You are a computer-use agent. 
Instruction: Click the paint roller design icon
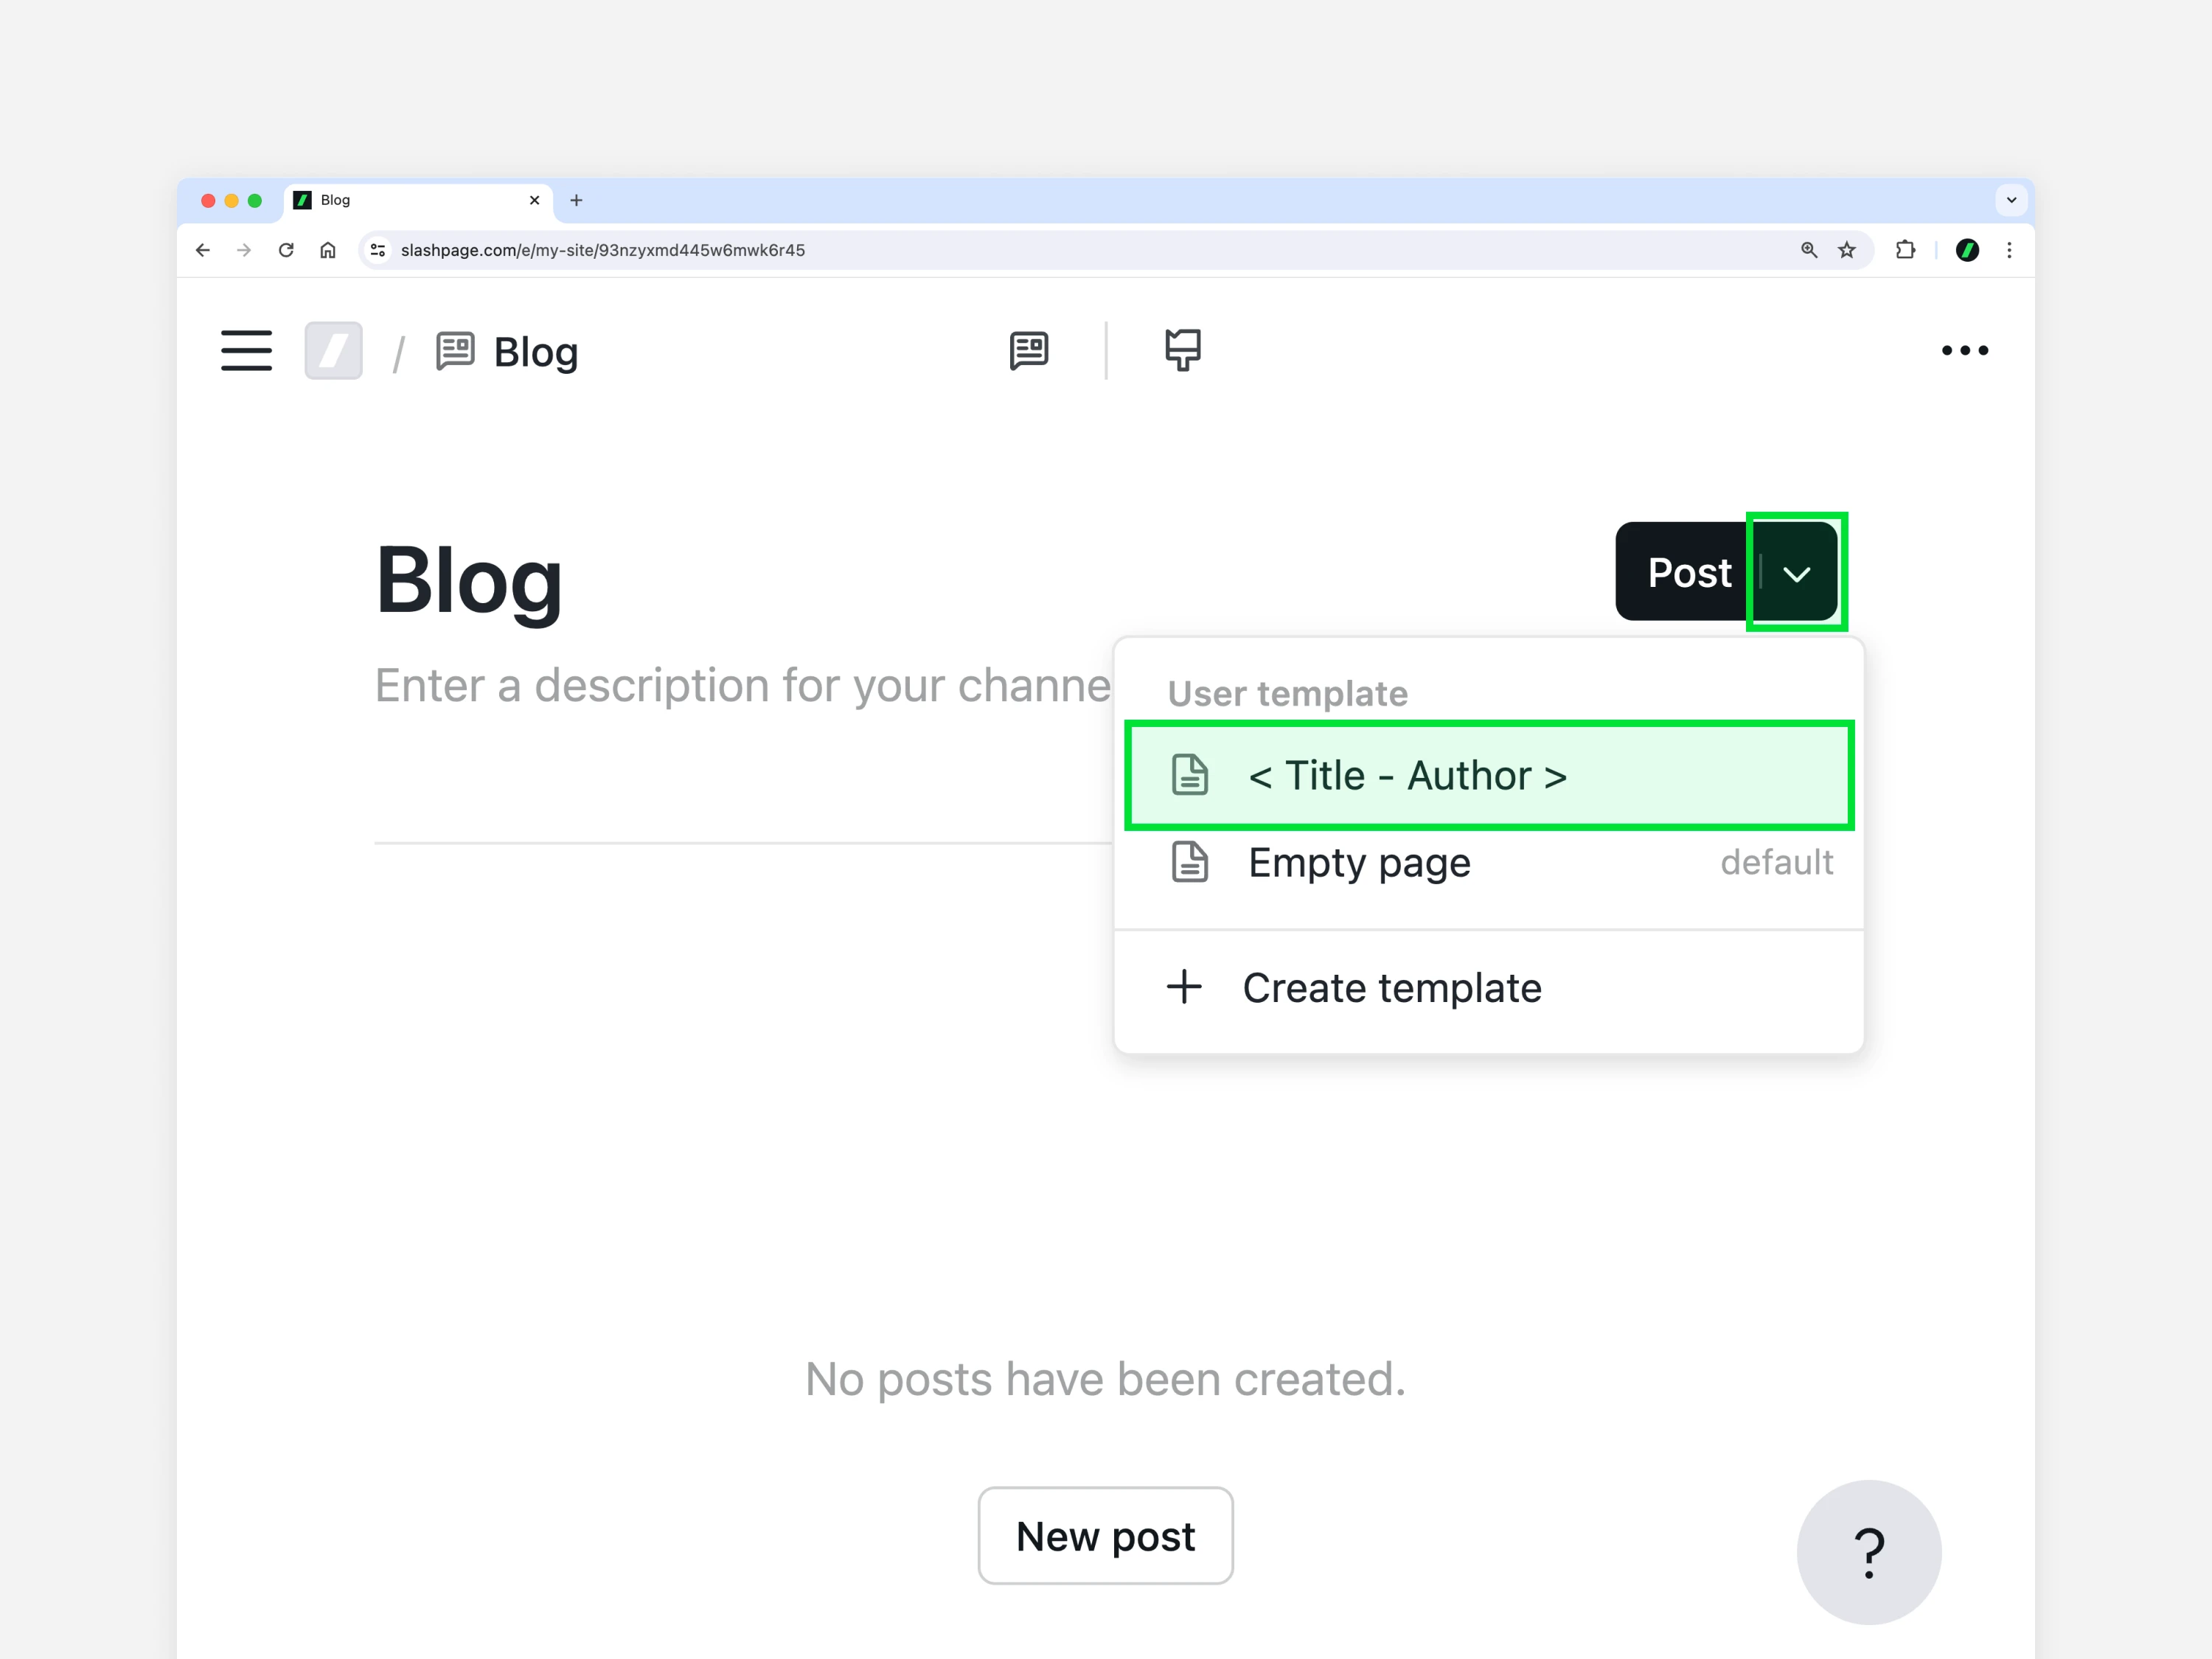point(1183,350)
